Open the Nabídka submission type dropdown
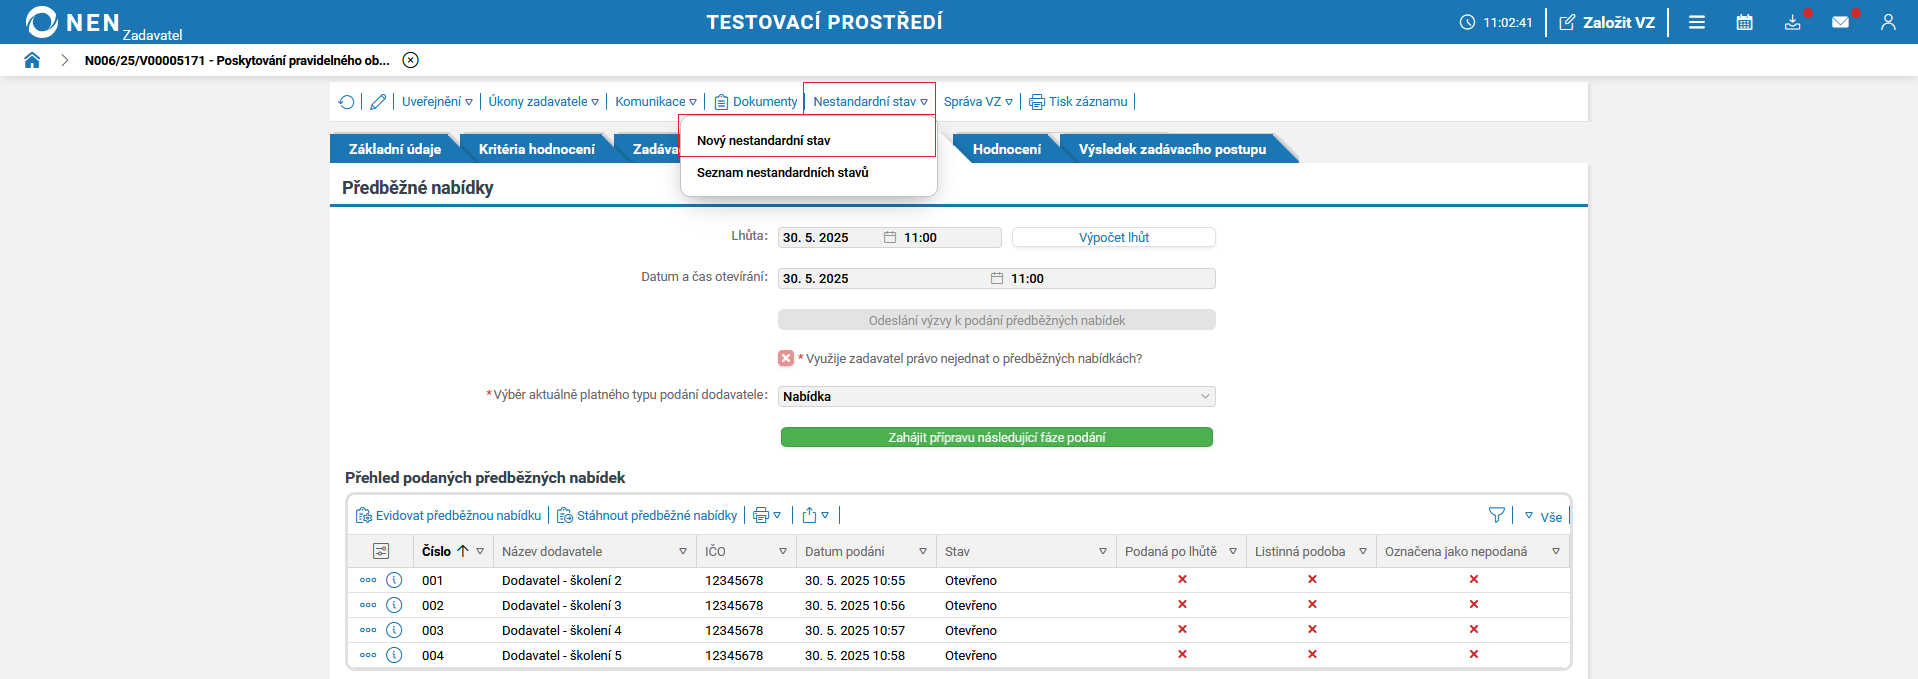 [996, 396]
